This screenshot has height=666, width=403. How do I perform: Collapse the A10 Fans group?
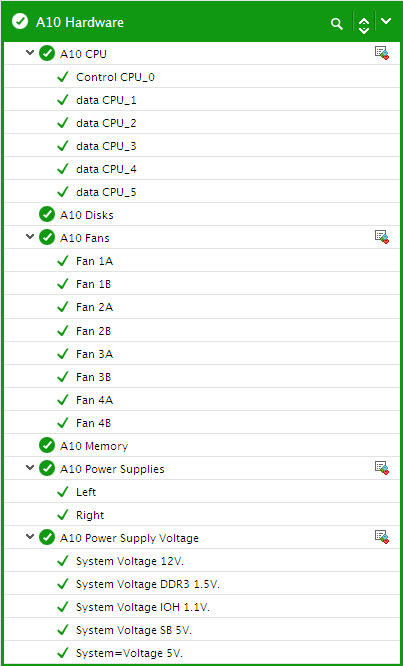(x=29, y=236)
